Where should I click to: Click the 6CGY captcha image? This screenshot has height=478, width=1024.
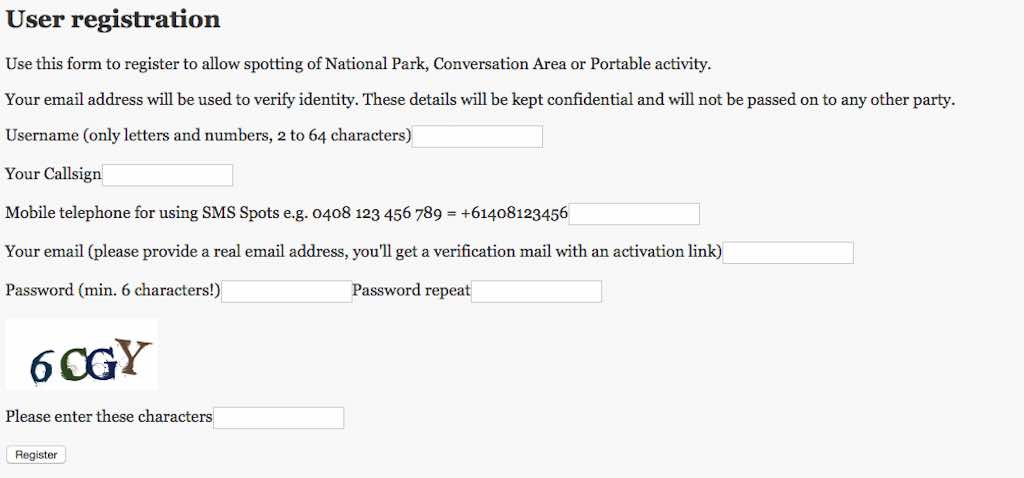82,355
